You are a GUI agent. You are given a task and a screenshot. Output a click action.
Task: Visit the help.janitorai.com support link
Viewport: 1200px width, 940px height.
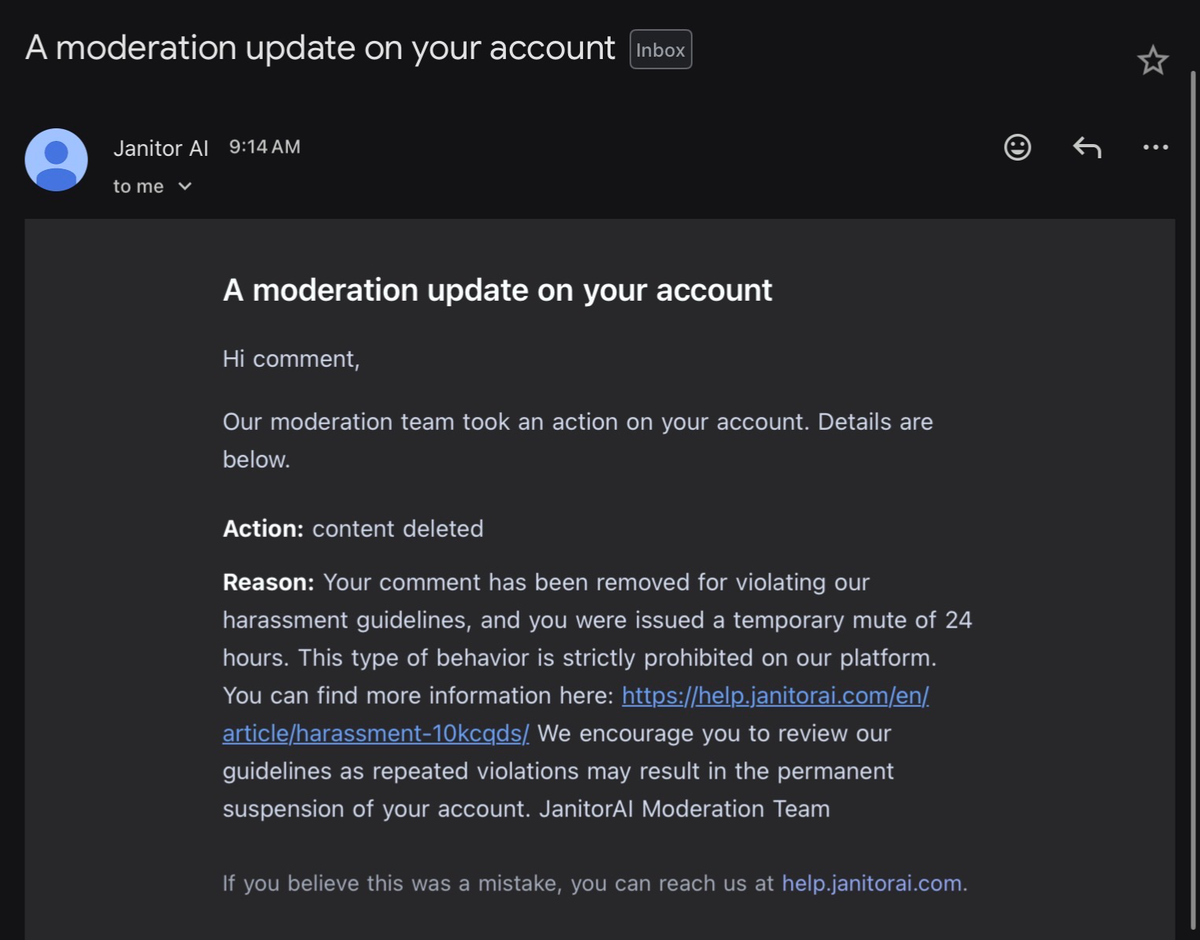pyautogui.click(x=872, y=883)
